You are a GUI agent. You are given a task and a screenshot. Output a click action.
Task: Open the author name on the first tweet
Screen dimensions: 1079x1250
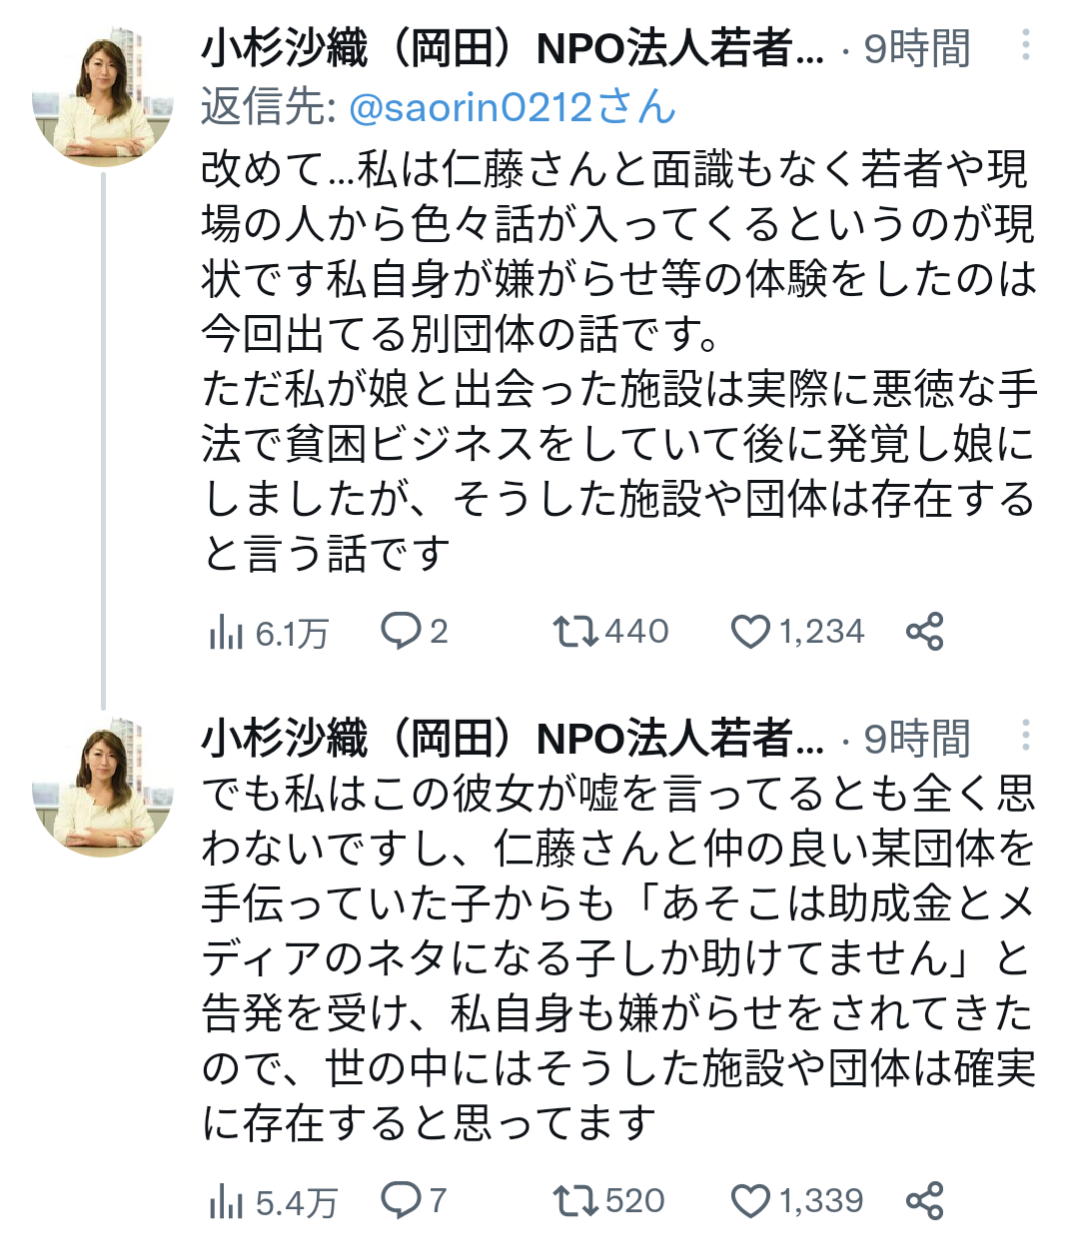point(513,48)
